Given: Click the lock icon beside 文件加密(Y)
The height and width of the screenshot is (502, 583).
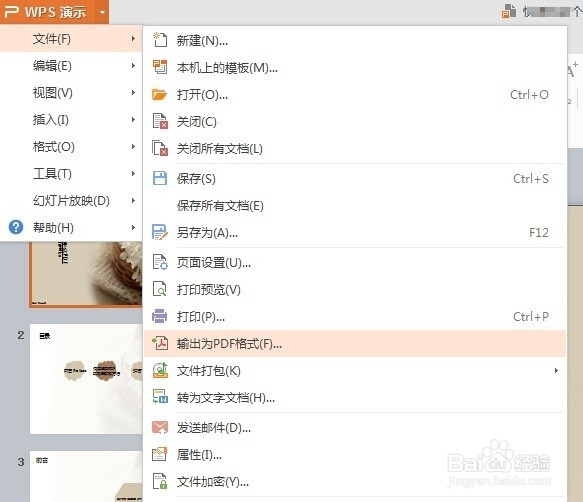Looking at the screenshot, I should coord(160,481).
